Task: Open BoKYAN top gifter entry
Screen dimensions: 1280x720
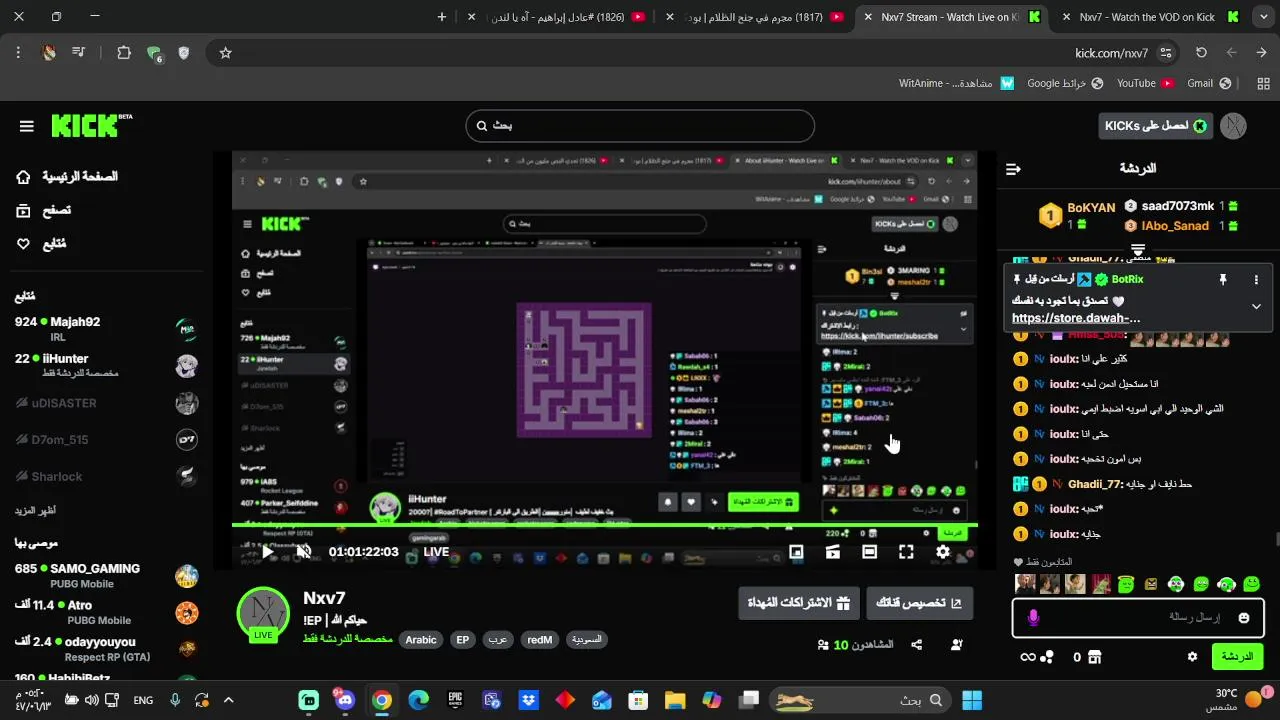Action: (1077, 215)
